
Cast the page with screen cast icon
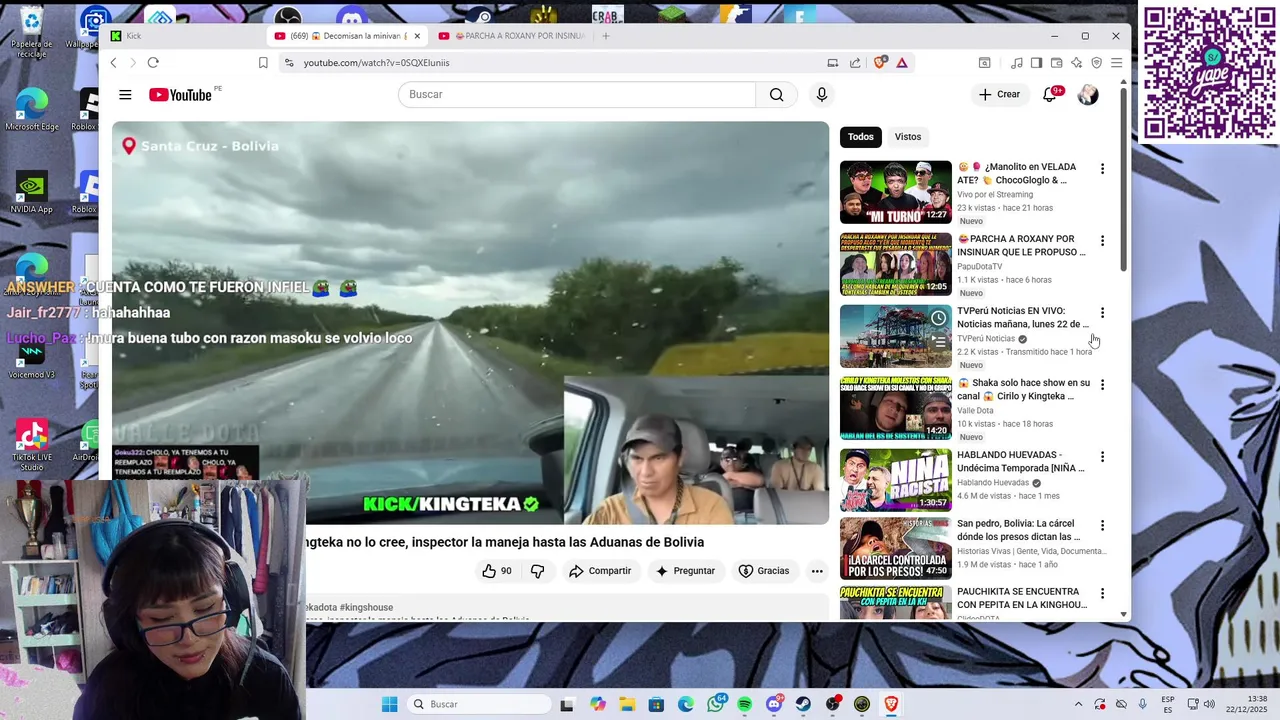(832, 63)
